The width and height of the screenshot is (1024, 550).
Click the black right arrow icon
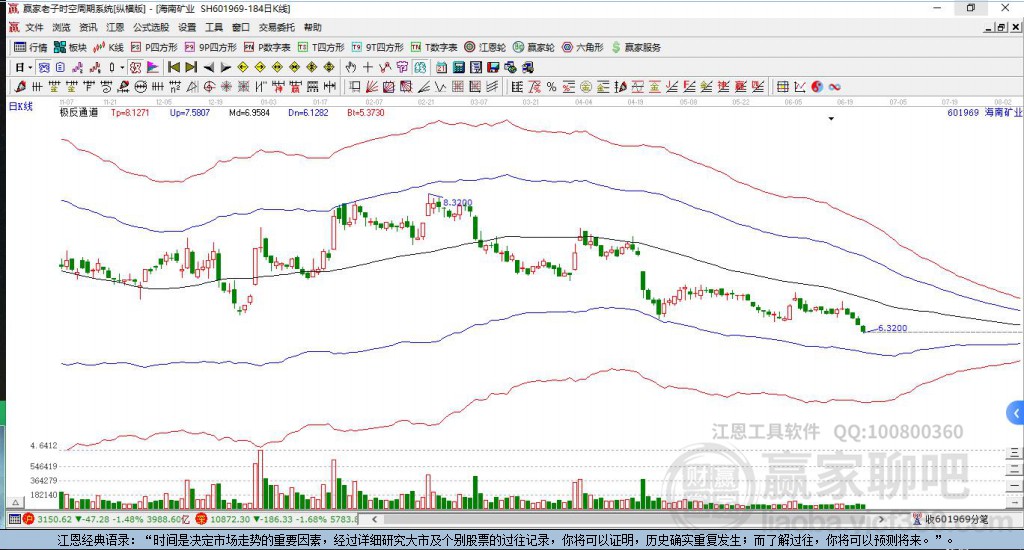225,67
